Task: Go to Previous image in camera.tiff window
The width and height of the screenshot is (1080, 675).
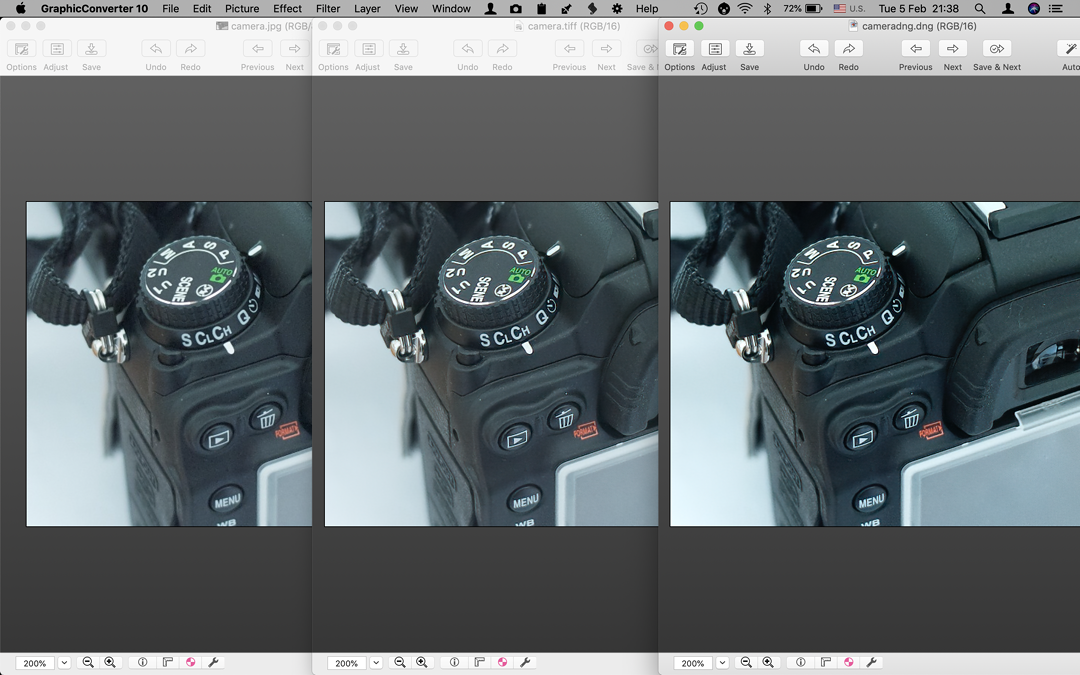Action: click(569, 49)
